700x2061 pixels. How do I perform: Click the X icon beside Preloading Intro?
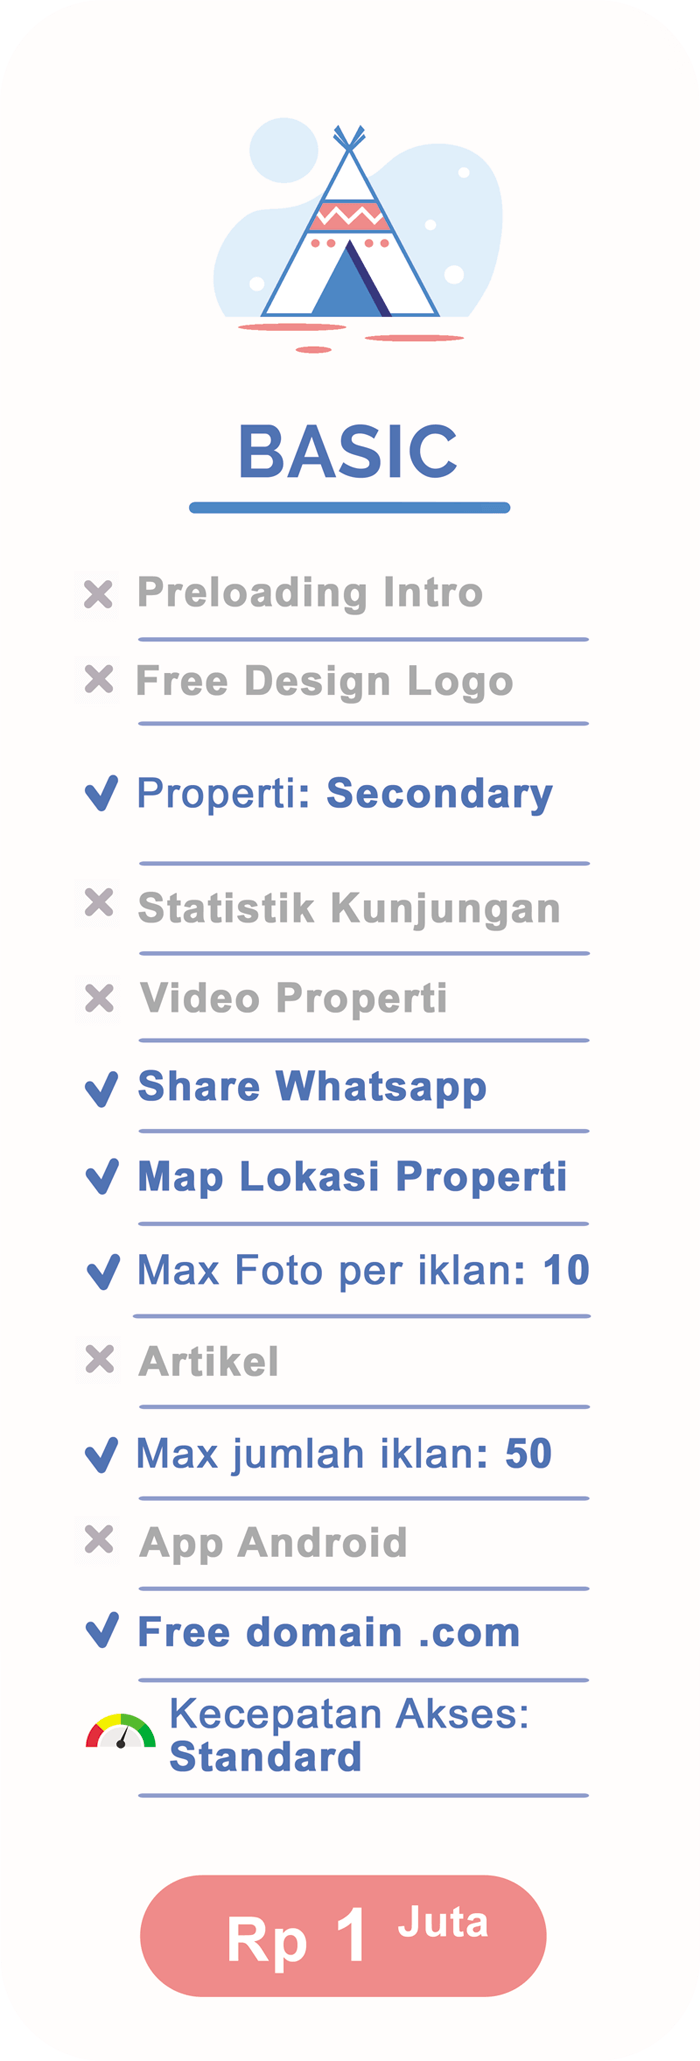99,594
